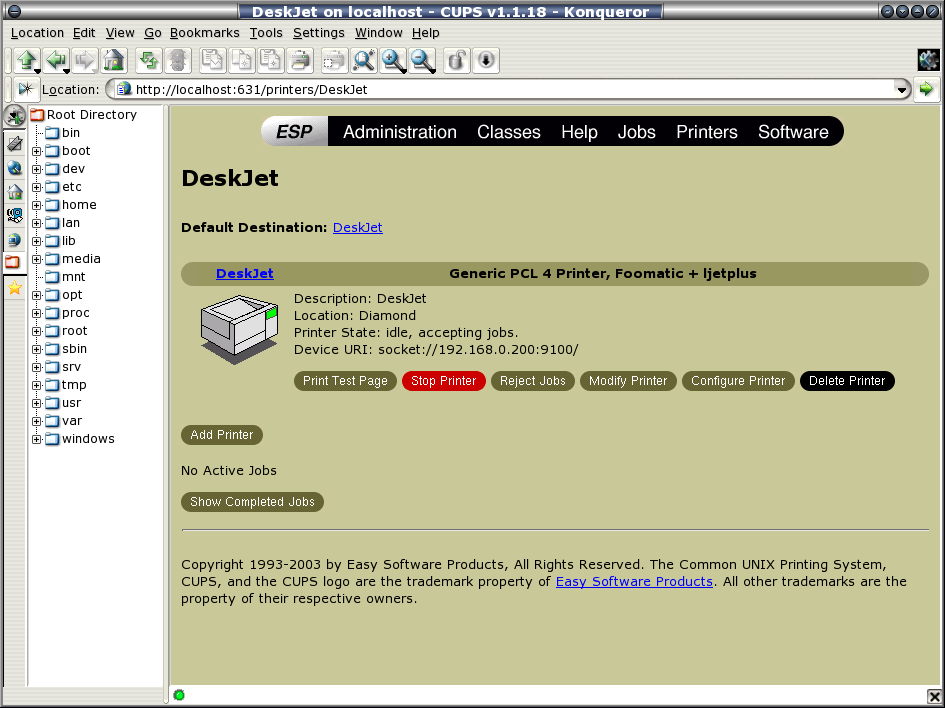Viewport: 945px width, 708px height.
Task: Open the sidebar Services globe-computer tab
Action: (x=14, y=239)
